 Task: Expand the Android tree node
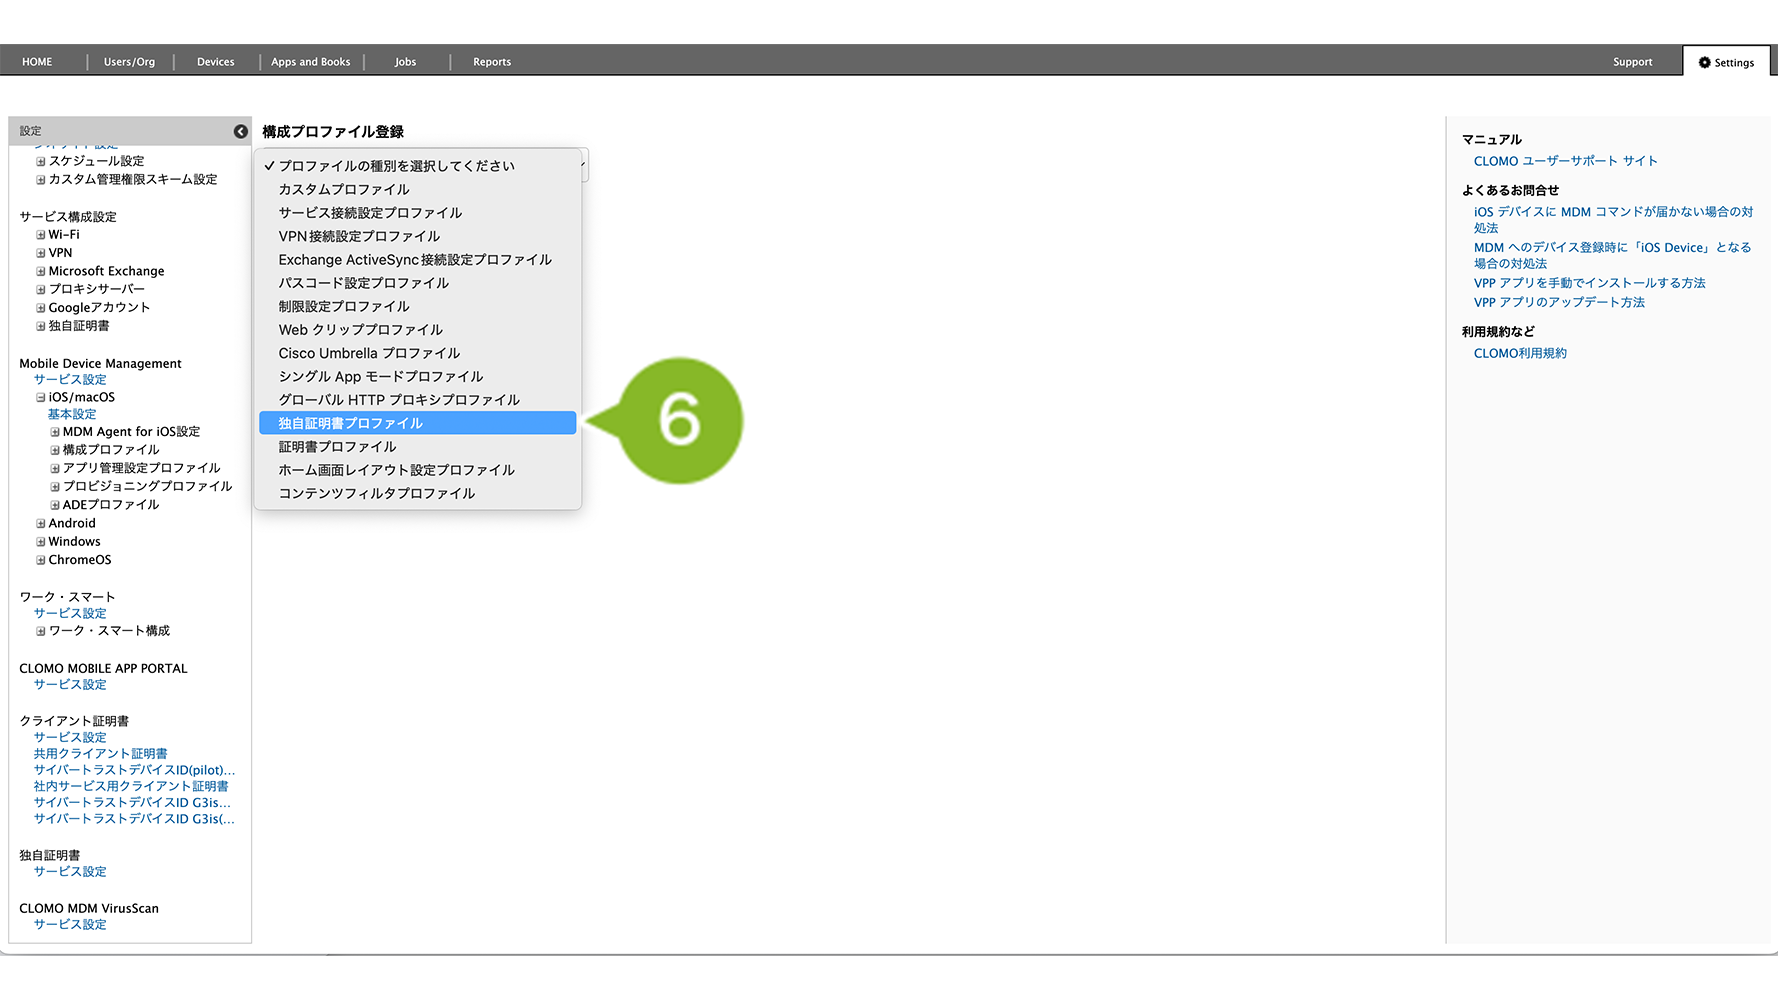click(x=41, y=523)
